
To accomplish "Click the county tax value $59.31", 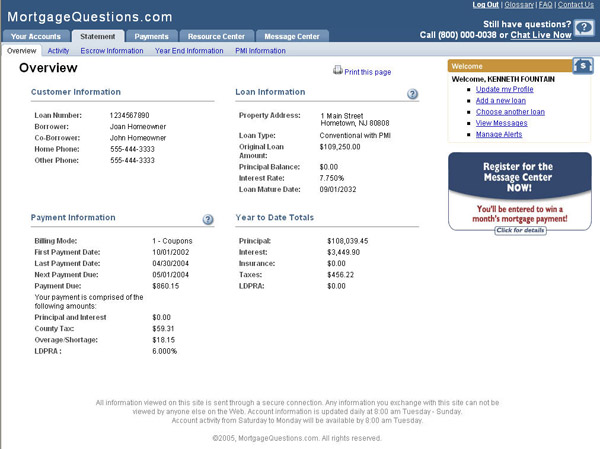I will [x=163, y=329].
